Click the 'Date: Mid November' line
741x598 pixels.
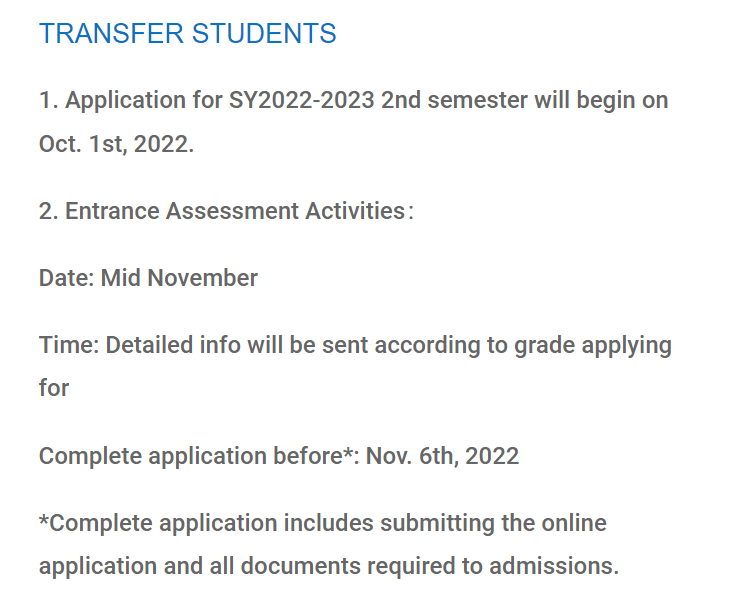(148, 278)
